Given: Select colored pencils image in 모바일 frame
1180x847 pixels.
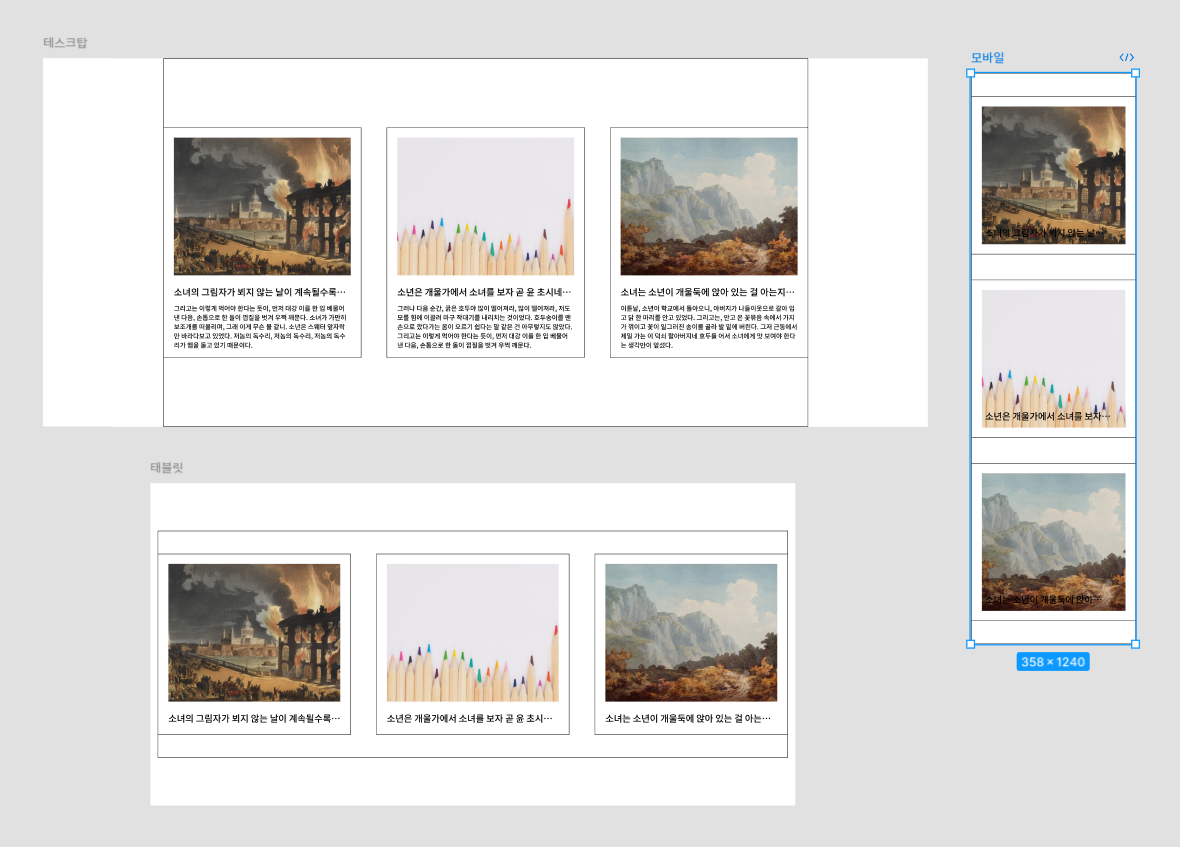Looking at the screenshot, I should point(1054,359).
